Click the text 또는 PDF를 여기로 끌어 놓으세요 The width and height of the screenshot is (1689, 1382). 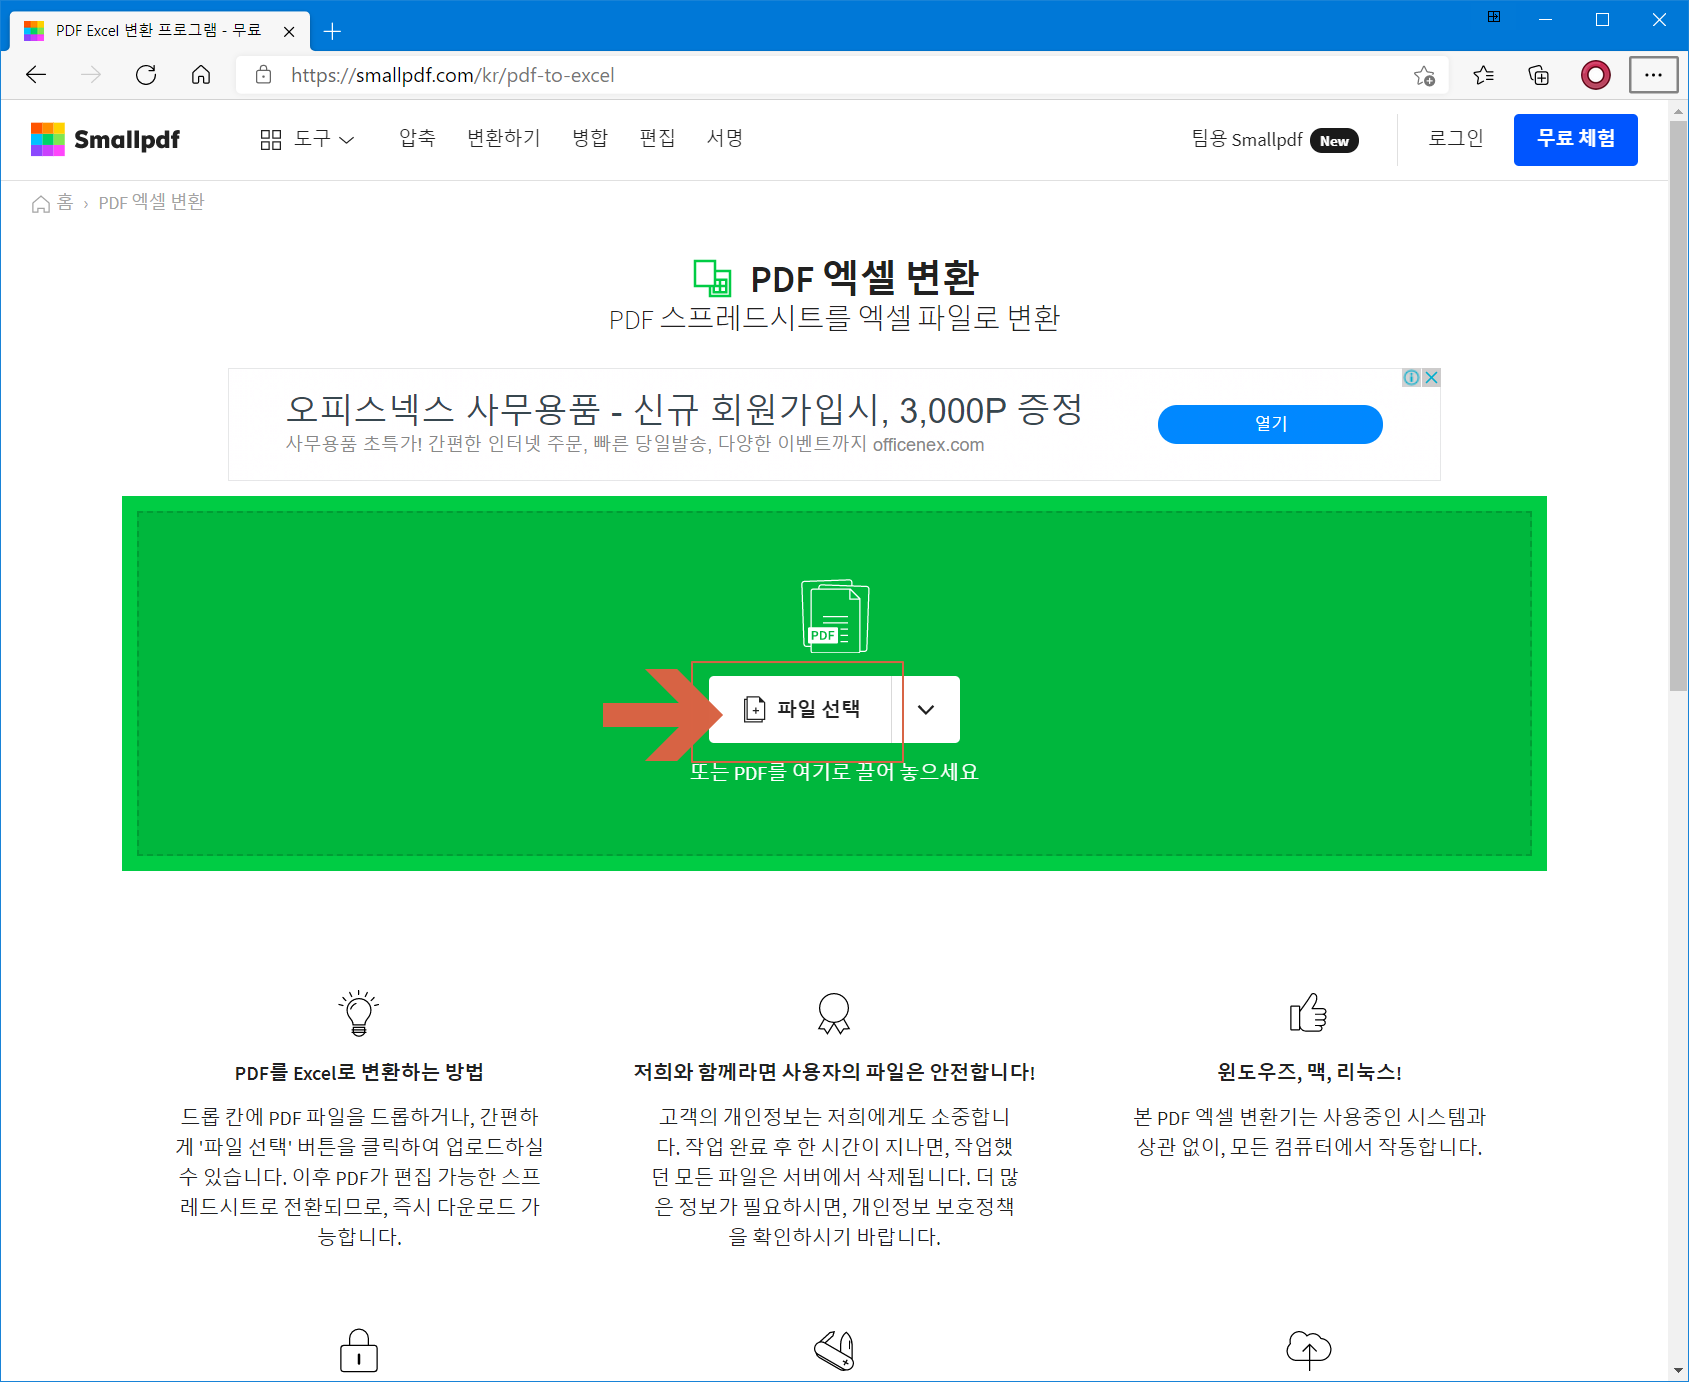click(x=834, y=772)
